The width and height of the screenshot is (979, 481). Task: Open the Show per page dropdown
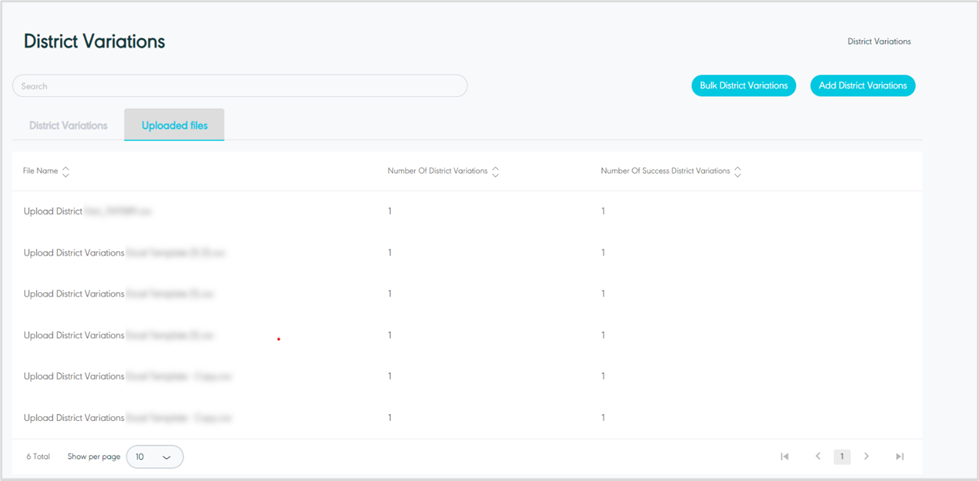(154, 457)
